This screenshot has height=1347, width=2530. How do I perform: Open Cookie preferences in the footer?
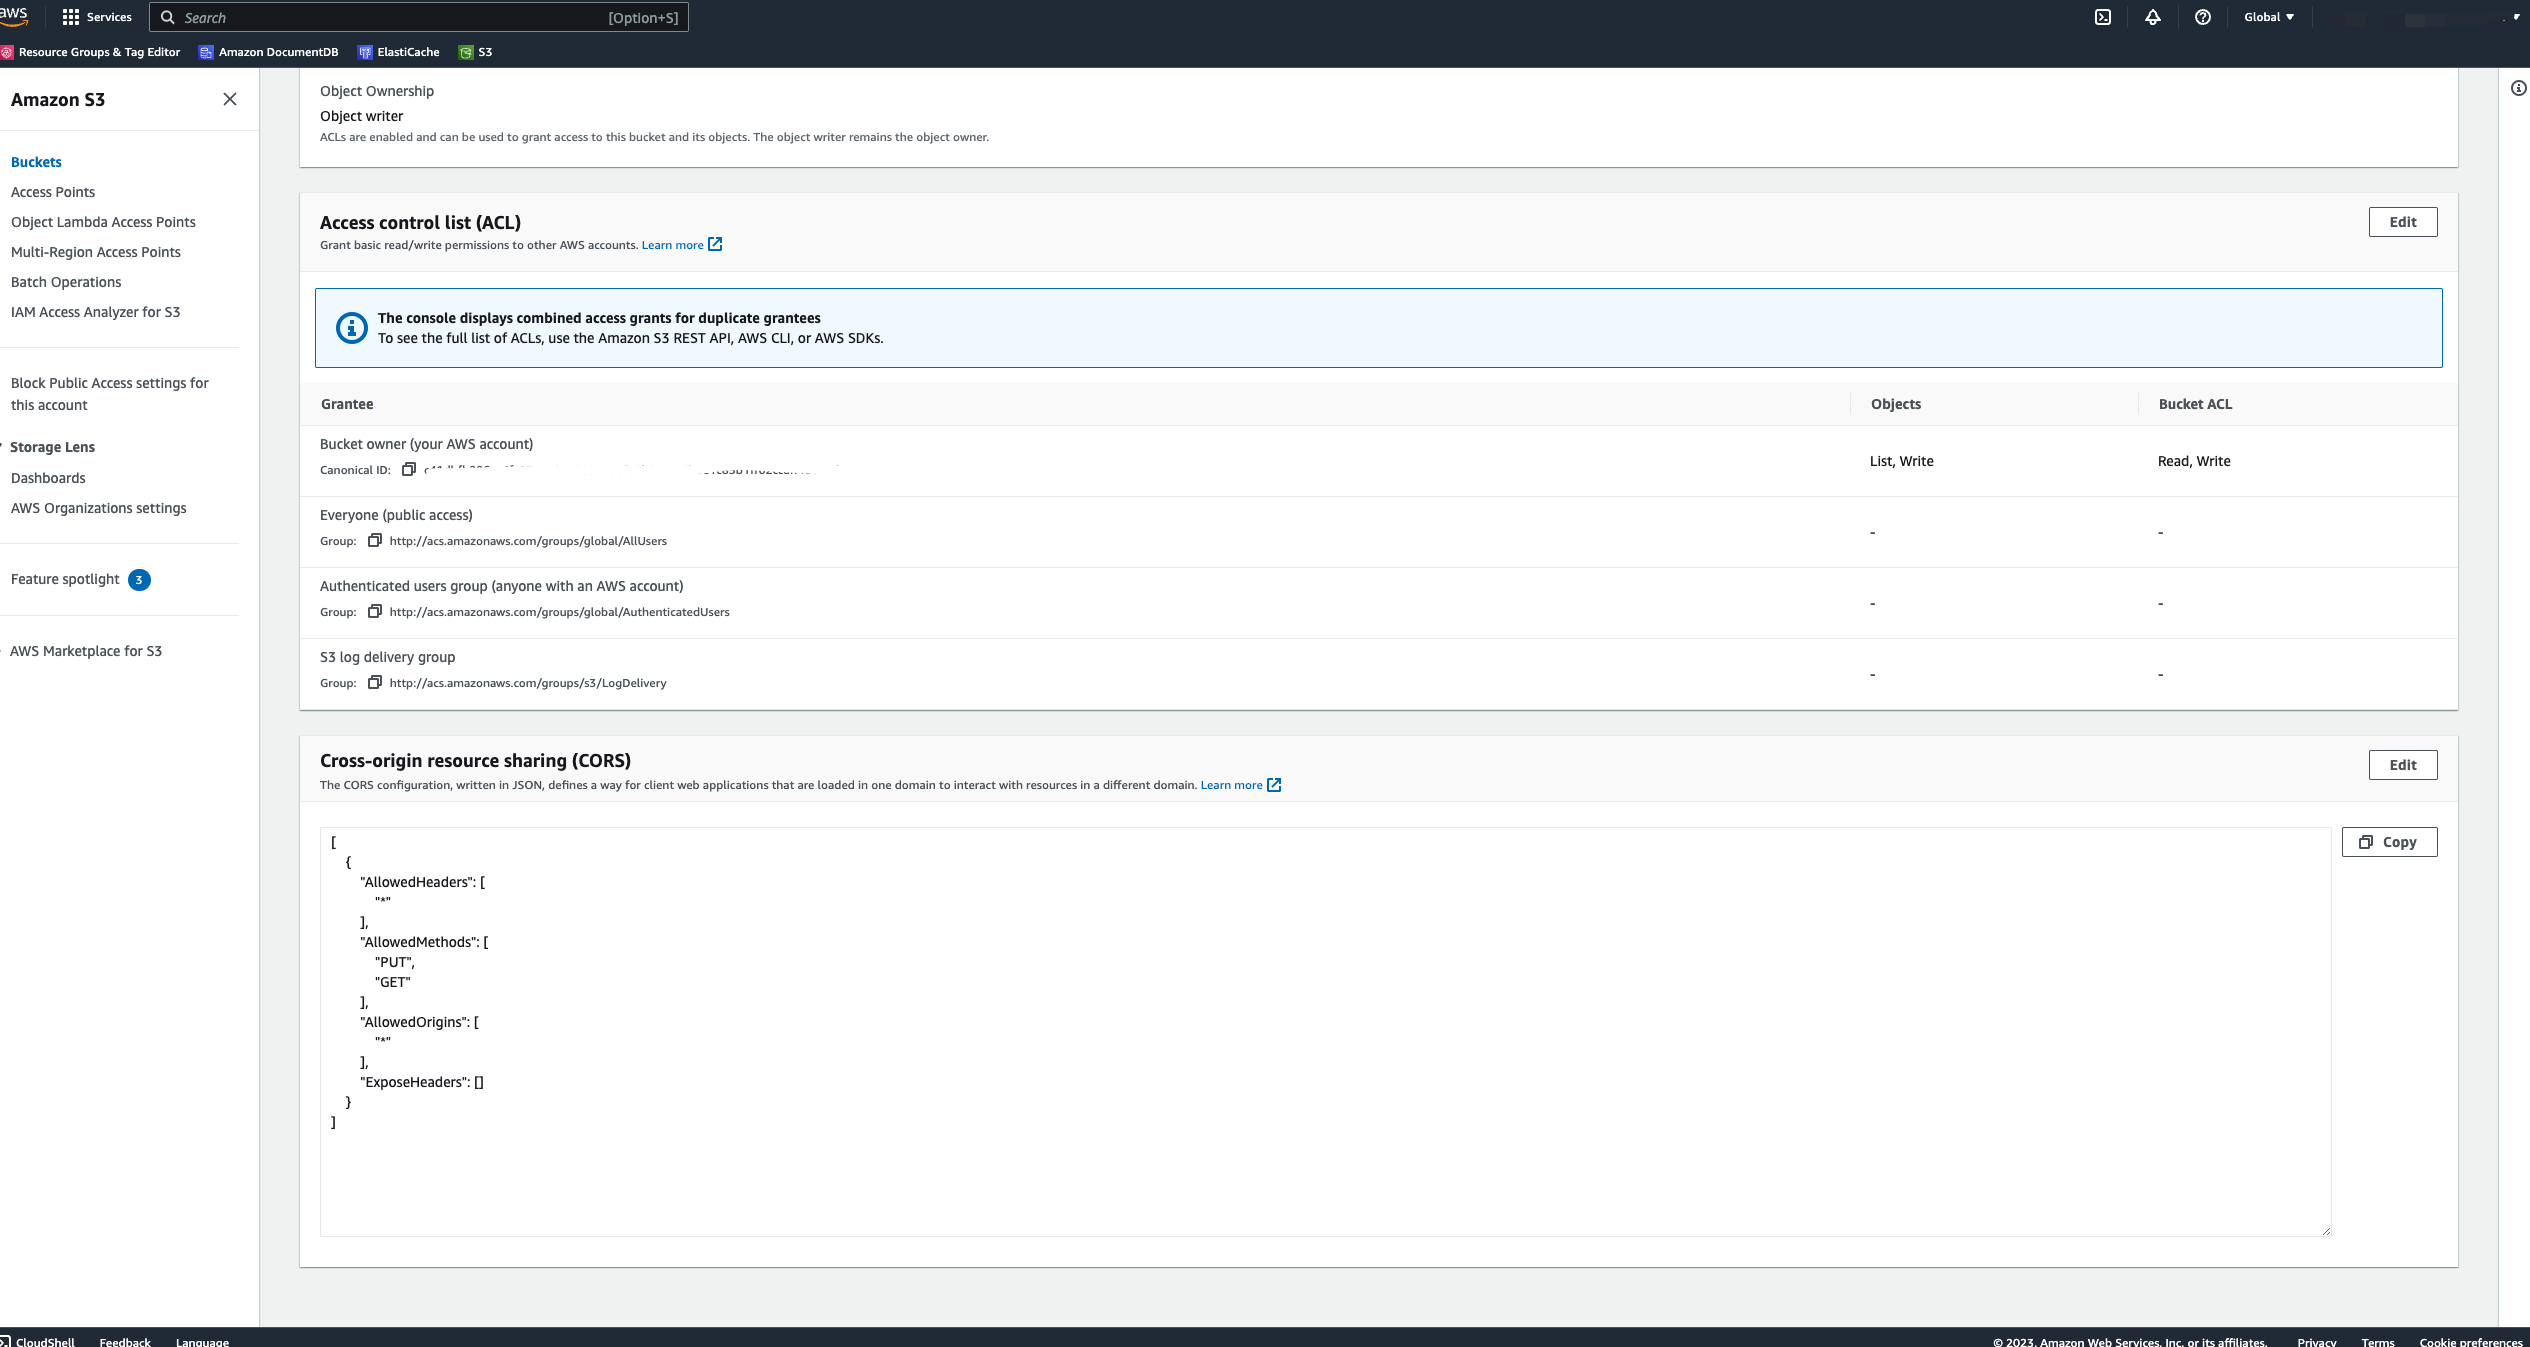(x=2471, y=1341)
